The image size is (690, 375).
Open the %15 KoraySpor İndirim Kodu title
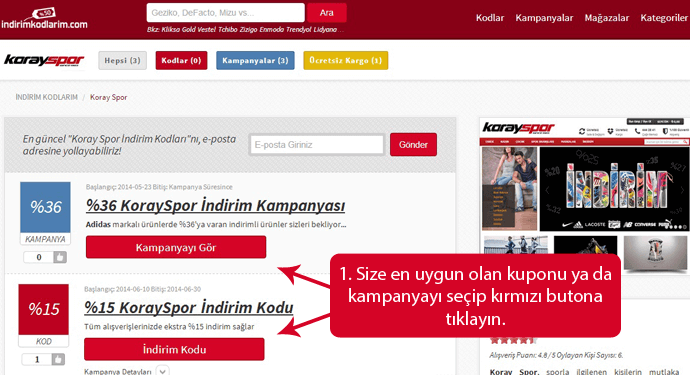tap(188, 307)
